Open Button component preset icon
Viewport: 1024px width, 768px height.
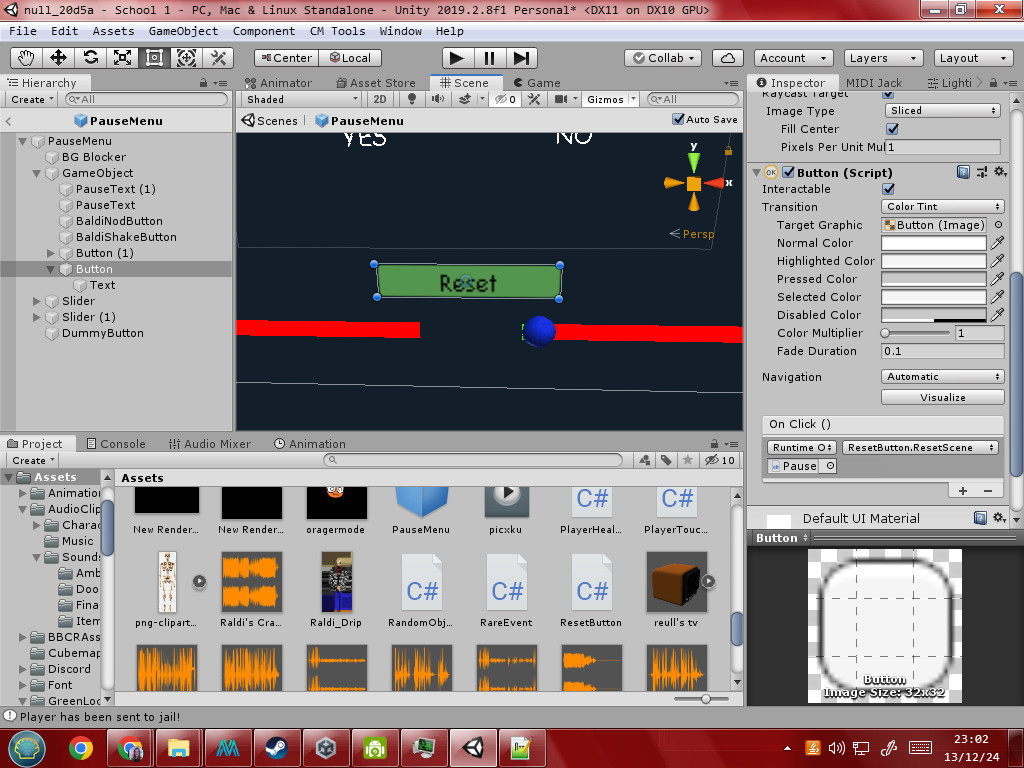pyautogui.click(x=982, y=172)
